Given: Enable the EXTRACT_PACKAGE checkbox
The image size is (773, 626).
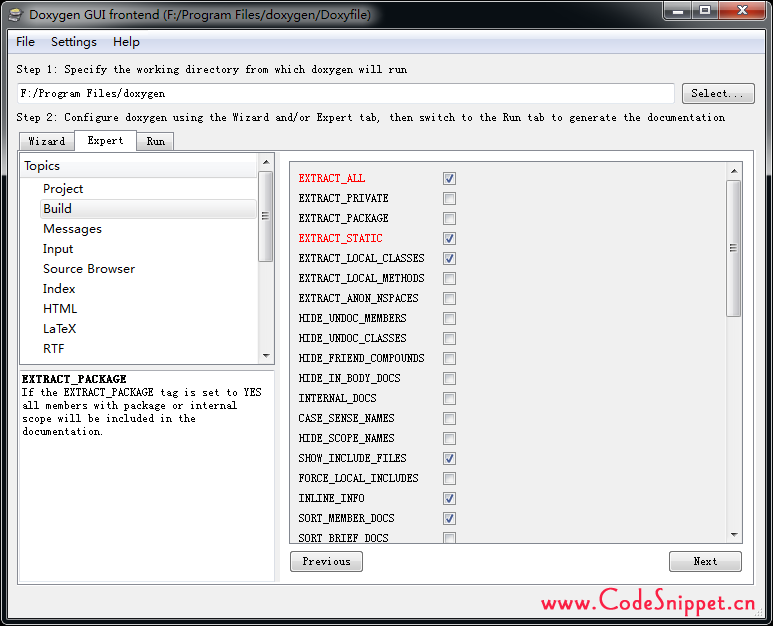Looking at the screenshot, I should 449,218.
